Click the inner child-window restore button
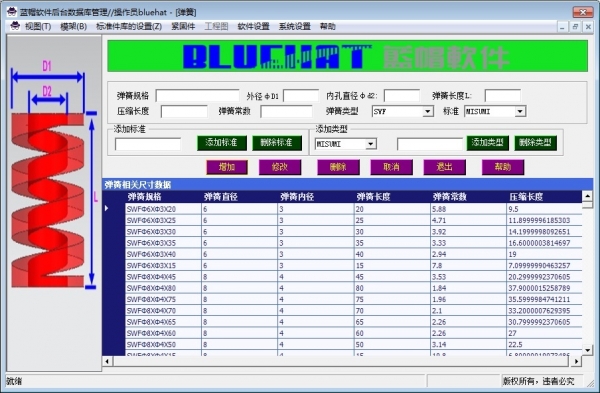Screen dimensions: 600x393 coord(575,27)
